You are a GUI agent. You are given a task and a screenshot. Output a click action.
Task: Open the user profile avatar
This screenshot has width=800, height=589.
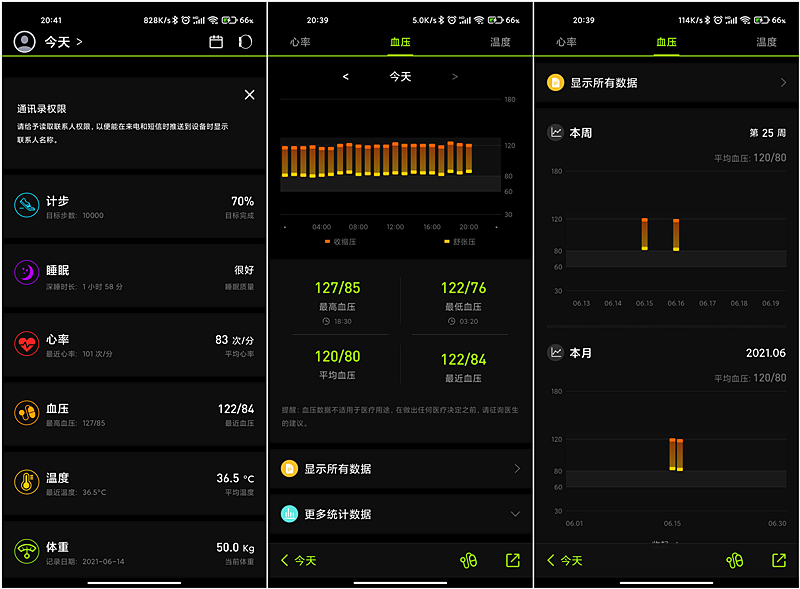(x=24, y=42)
